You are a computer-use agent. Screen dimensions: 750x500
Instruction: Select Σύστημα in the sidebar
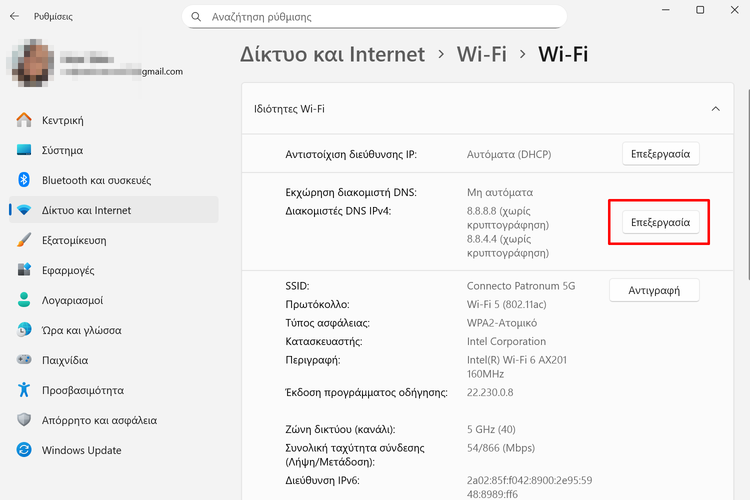click(x=62, y=150)
